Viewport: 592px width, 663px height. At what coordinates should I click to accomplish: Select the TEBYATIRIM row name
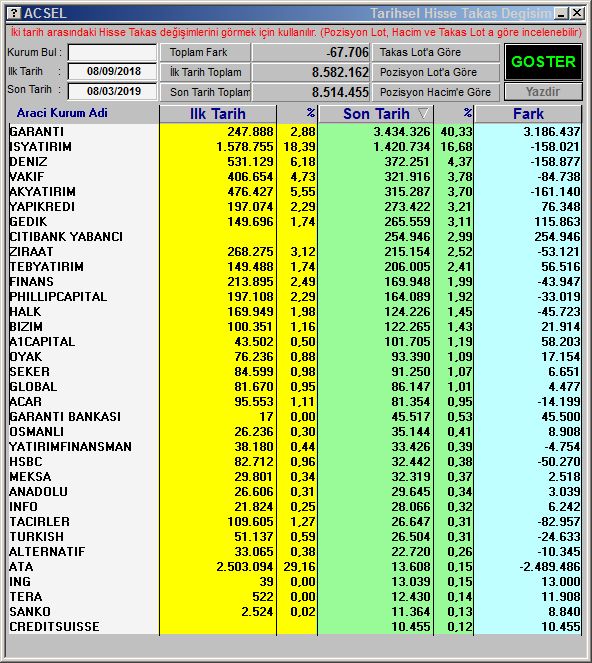47,267
